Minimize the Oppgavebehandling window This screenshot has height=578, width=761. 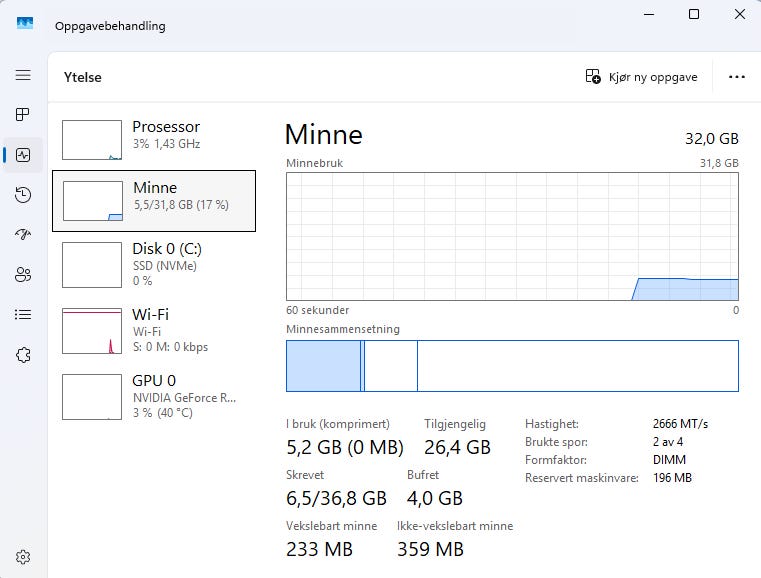[649, 14]
